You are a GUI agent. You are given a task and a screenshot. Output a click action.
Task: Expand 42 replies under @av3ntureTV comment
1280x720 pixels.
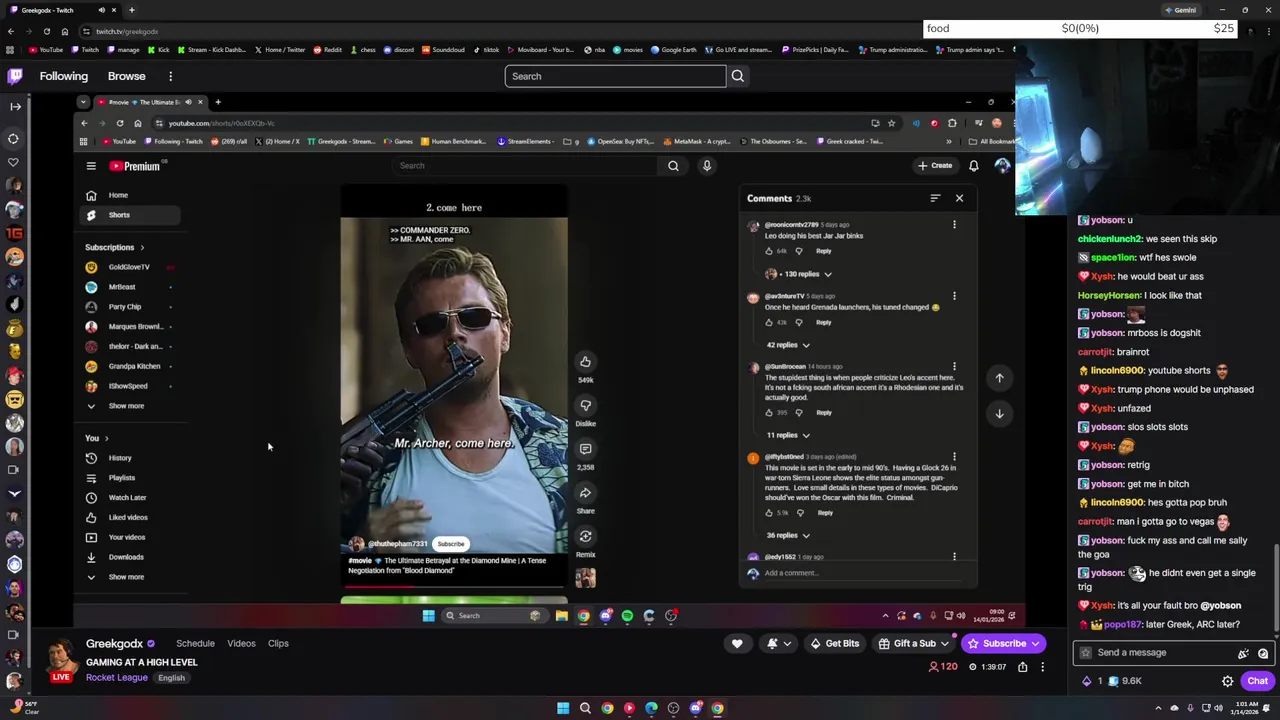(x=788, y=345)
